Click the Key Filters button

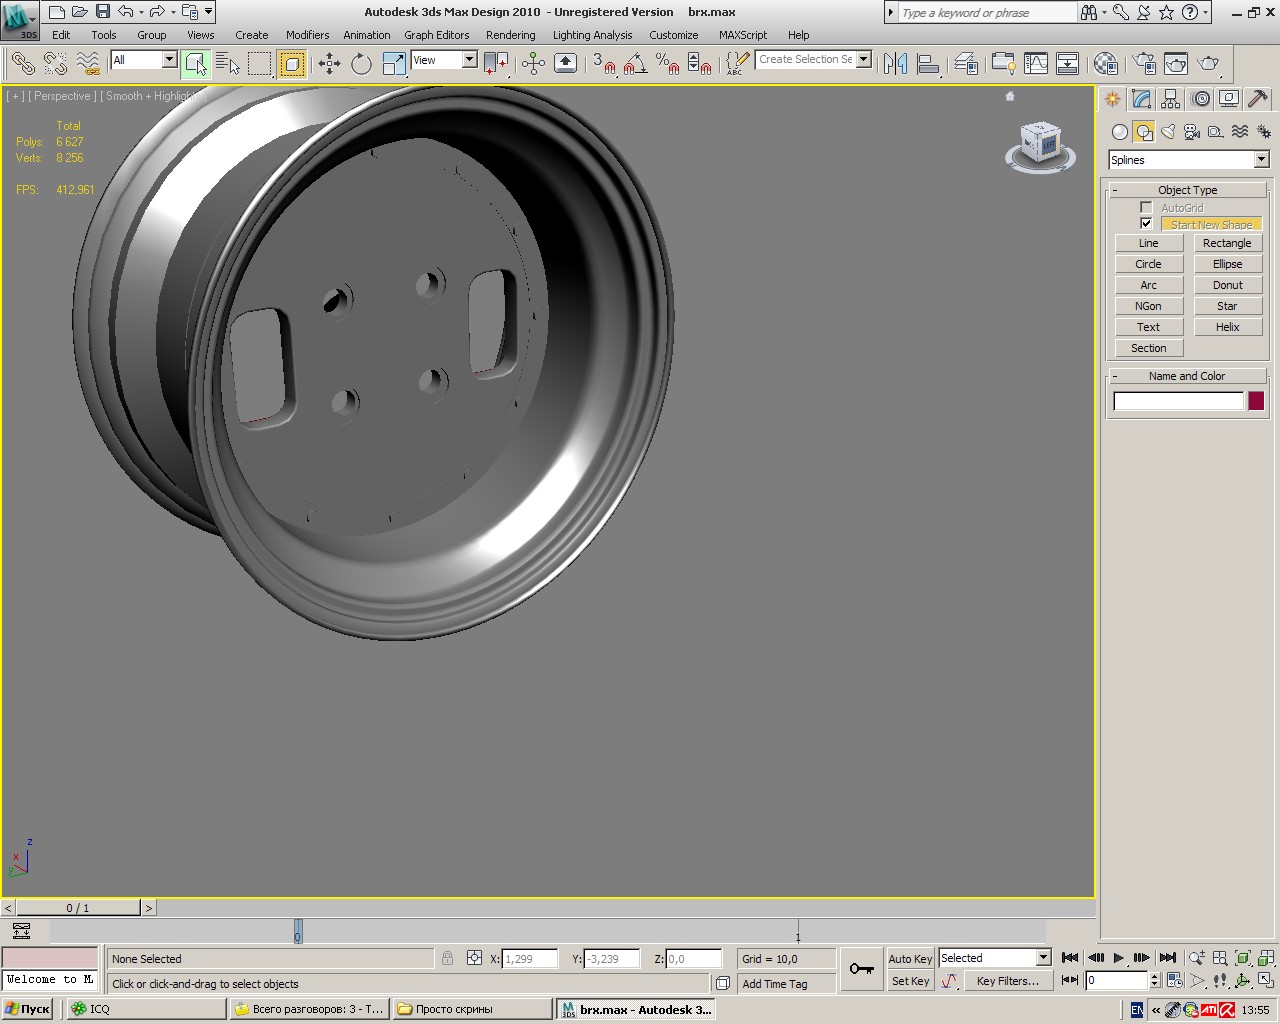coord(1007,981)
